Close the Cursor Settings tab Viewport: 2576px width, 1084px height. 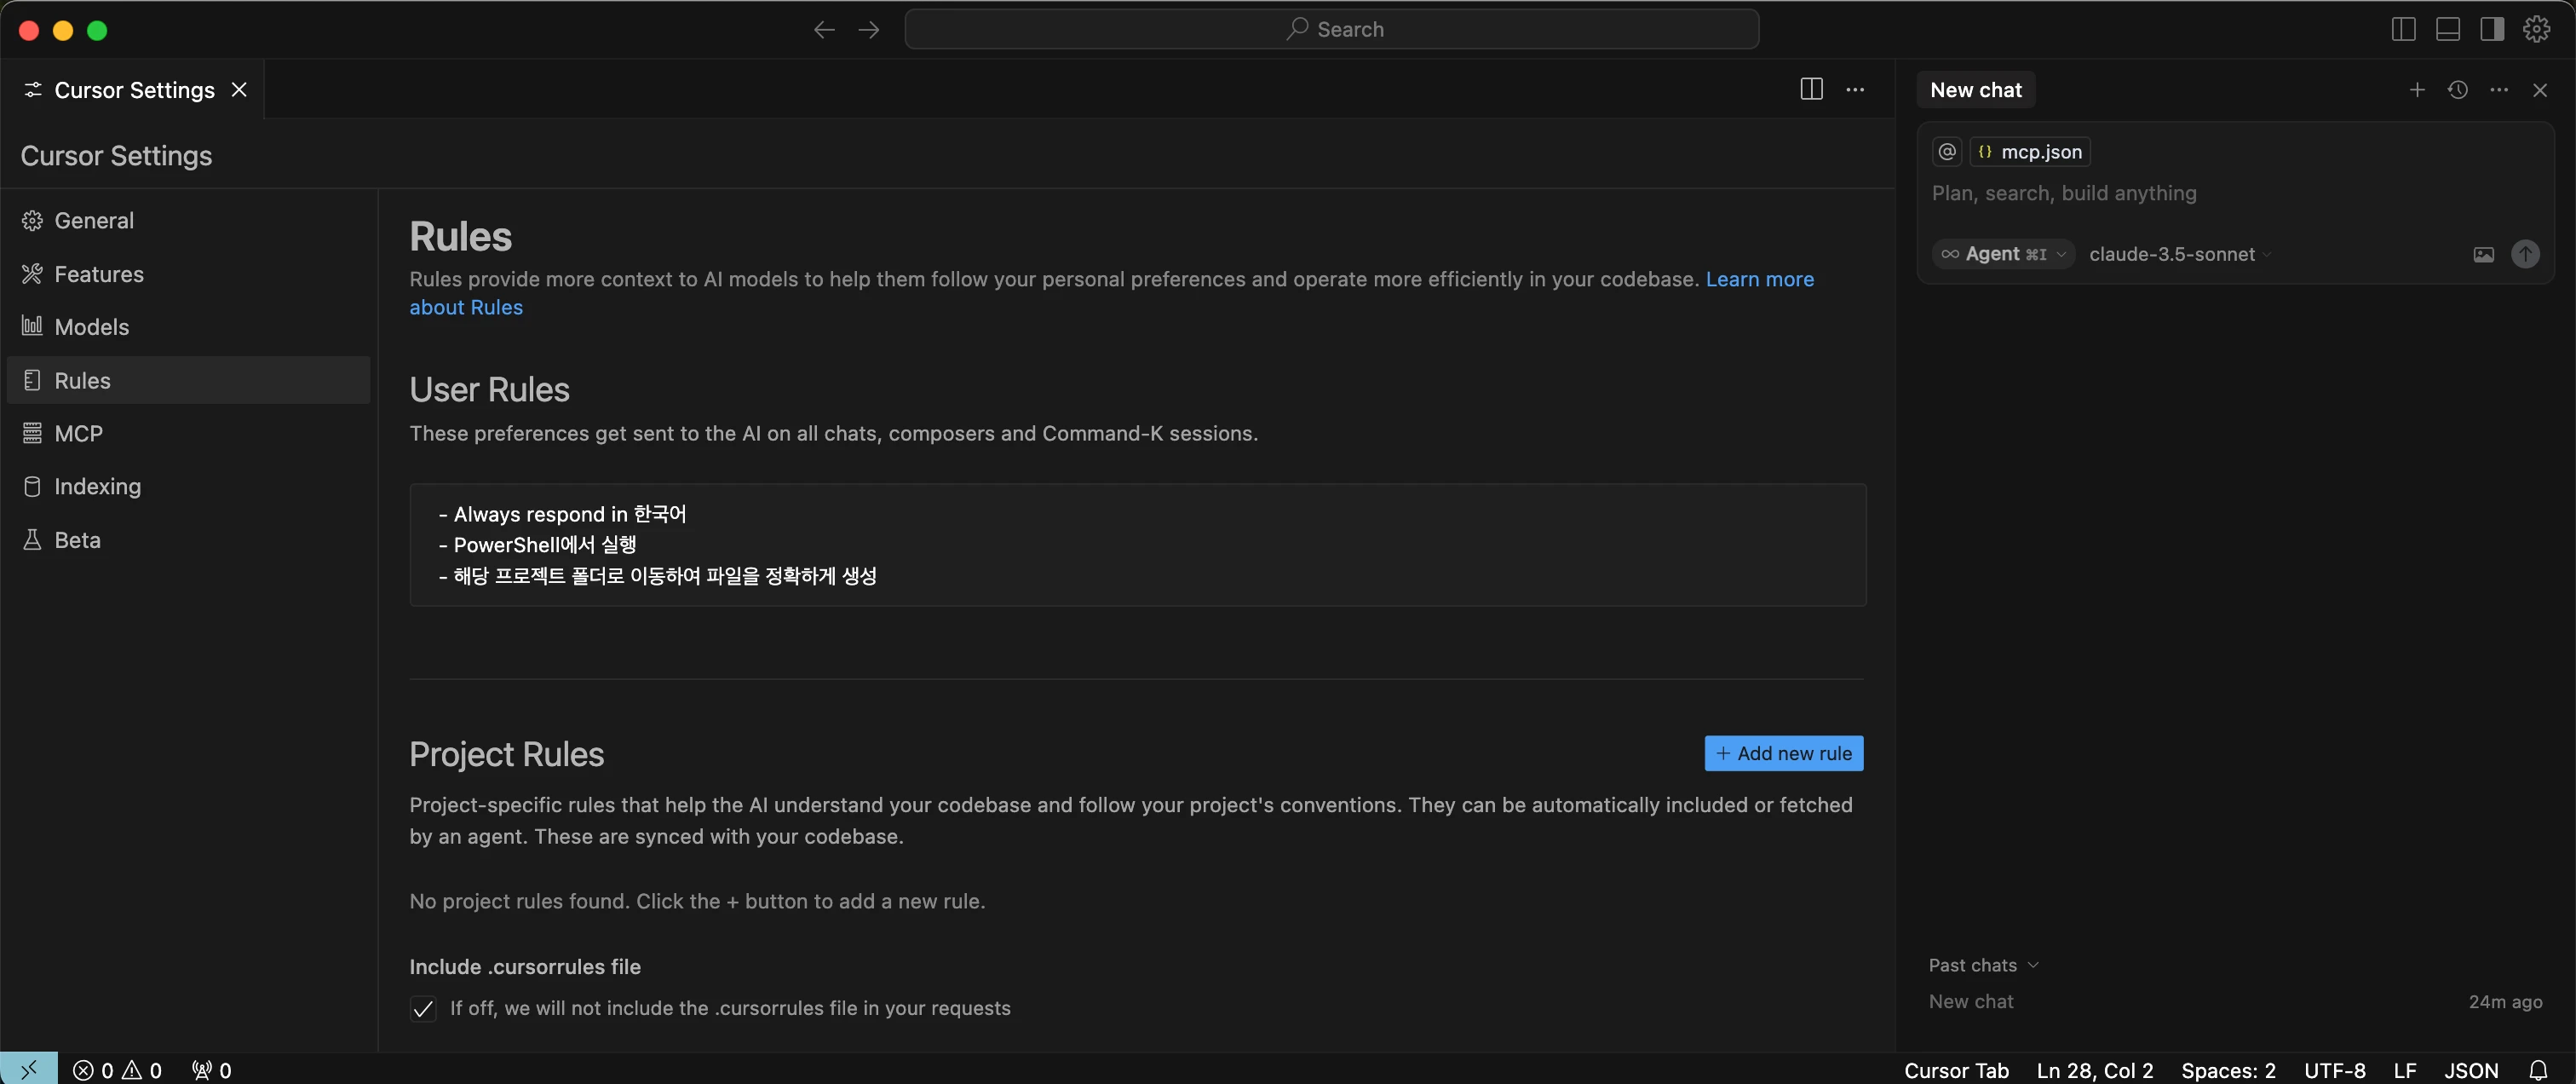[239, 89]
